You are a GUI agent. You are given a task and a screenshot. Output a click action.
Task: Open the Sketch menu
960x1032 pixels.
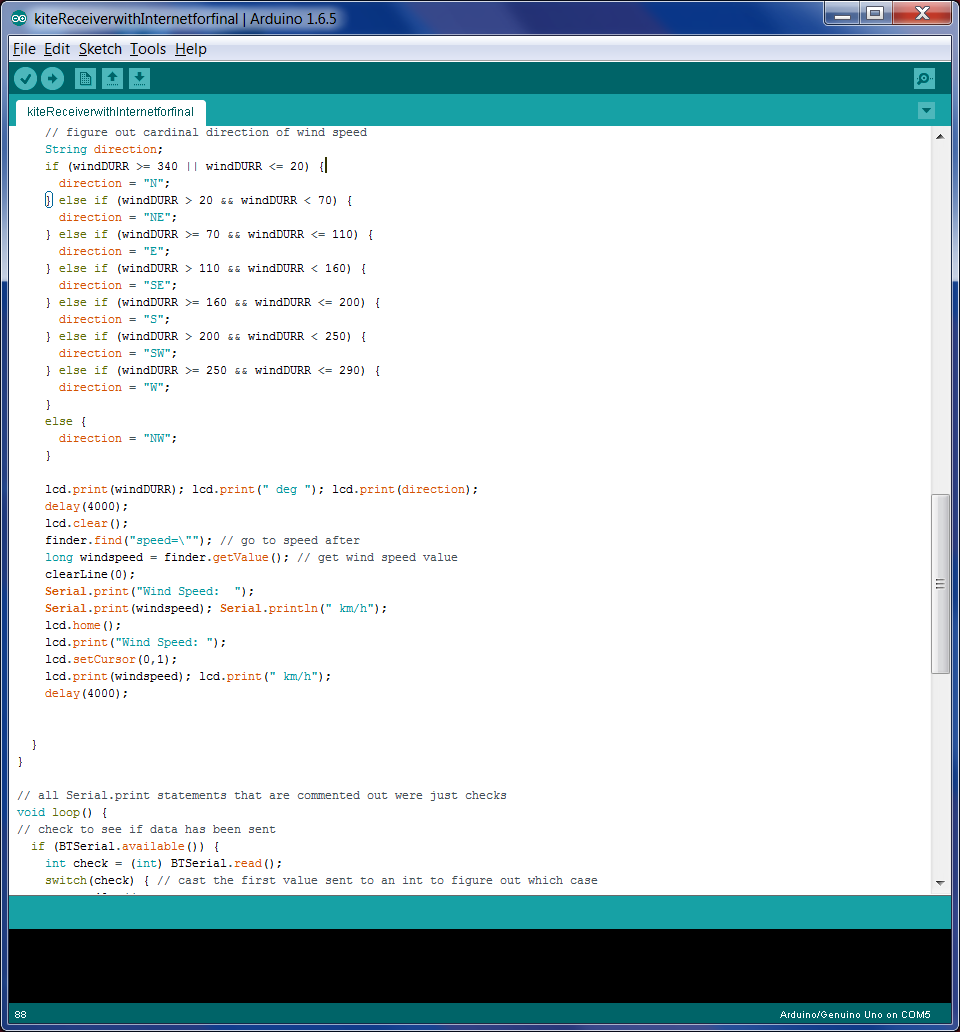(x=100, y=49)
